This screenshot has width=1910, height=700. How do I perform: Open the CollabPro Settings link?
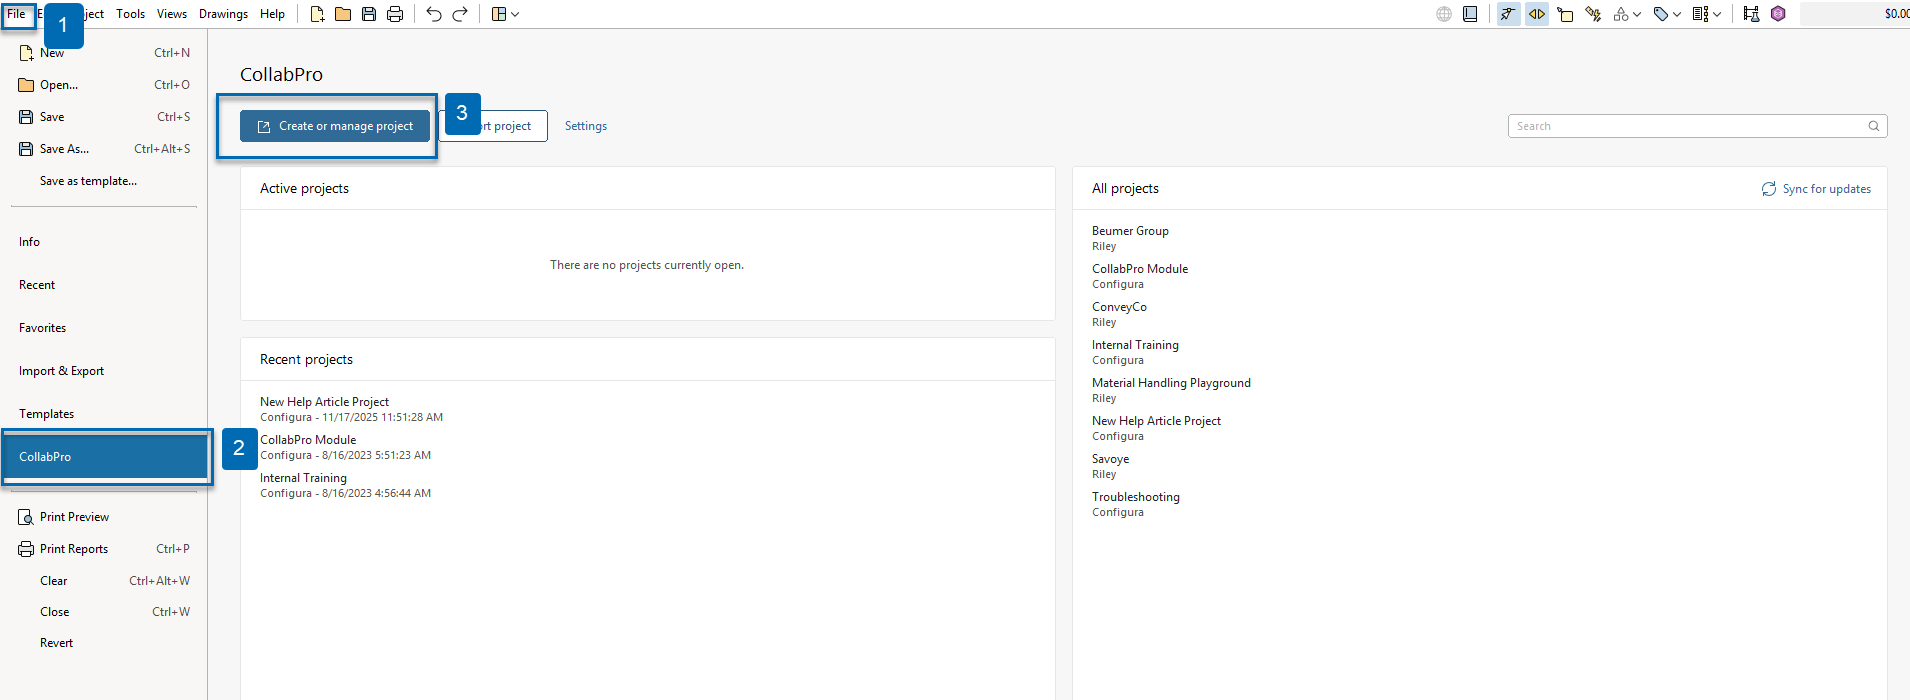586,126
